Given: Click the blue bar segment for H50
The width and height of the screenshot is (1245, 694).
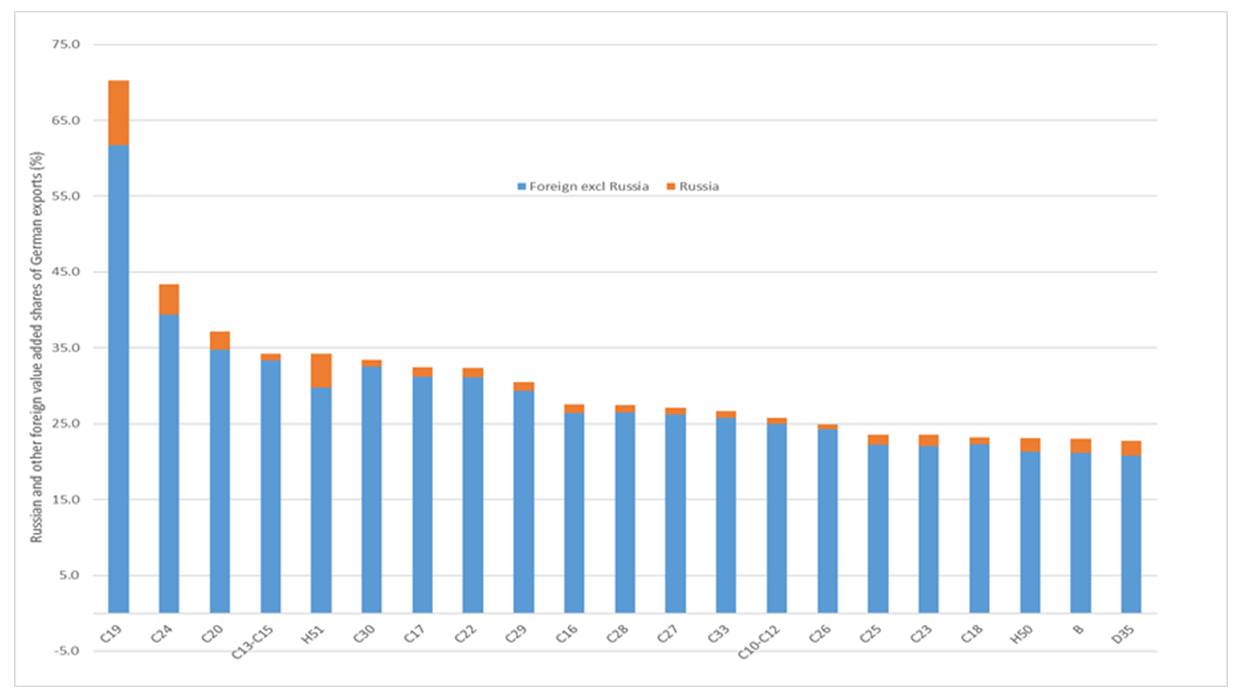Looking at the screenshot, I should tap(1030, 532).
